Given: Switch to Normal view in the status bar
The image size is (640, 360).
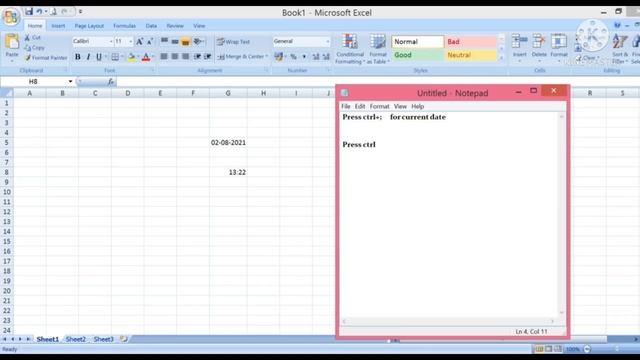Looking at the screenshot, I should [539, 349].
